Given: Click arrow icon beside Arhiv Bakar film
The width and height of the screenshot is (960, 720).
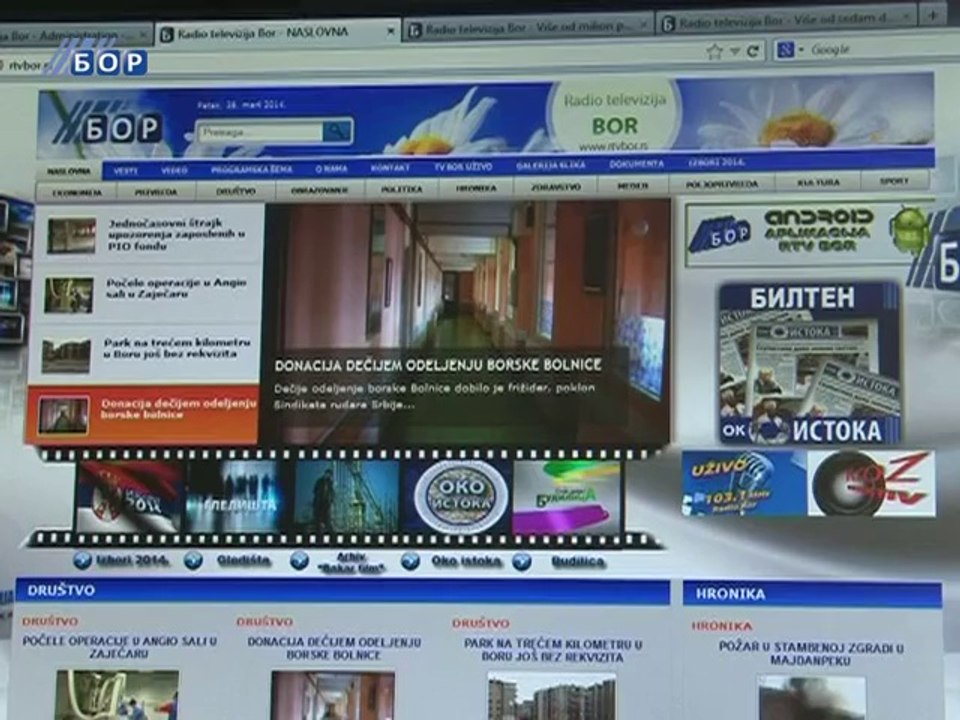Looking at the screenshot, I should coord(299,561).
